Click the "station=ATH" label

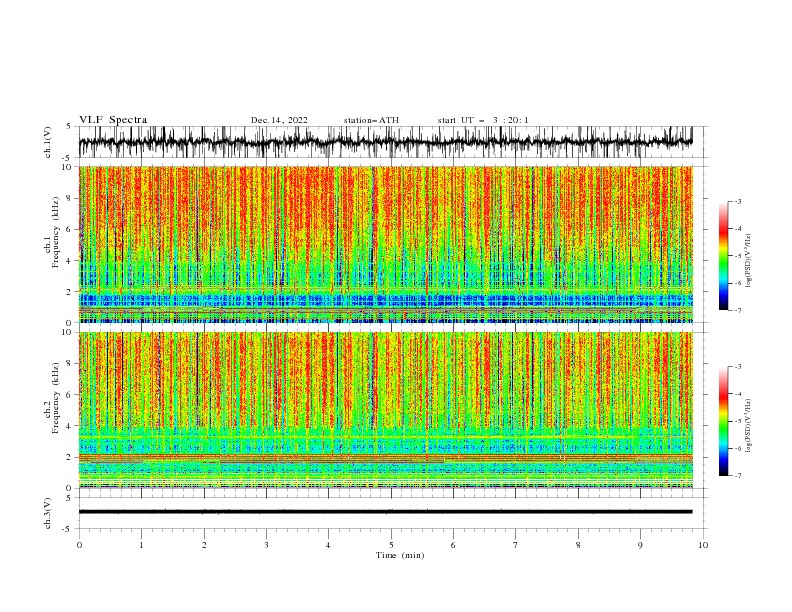371,120
